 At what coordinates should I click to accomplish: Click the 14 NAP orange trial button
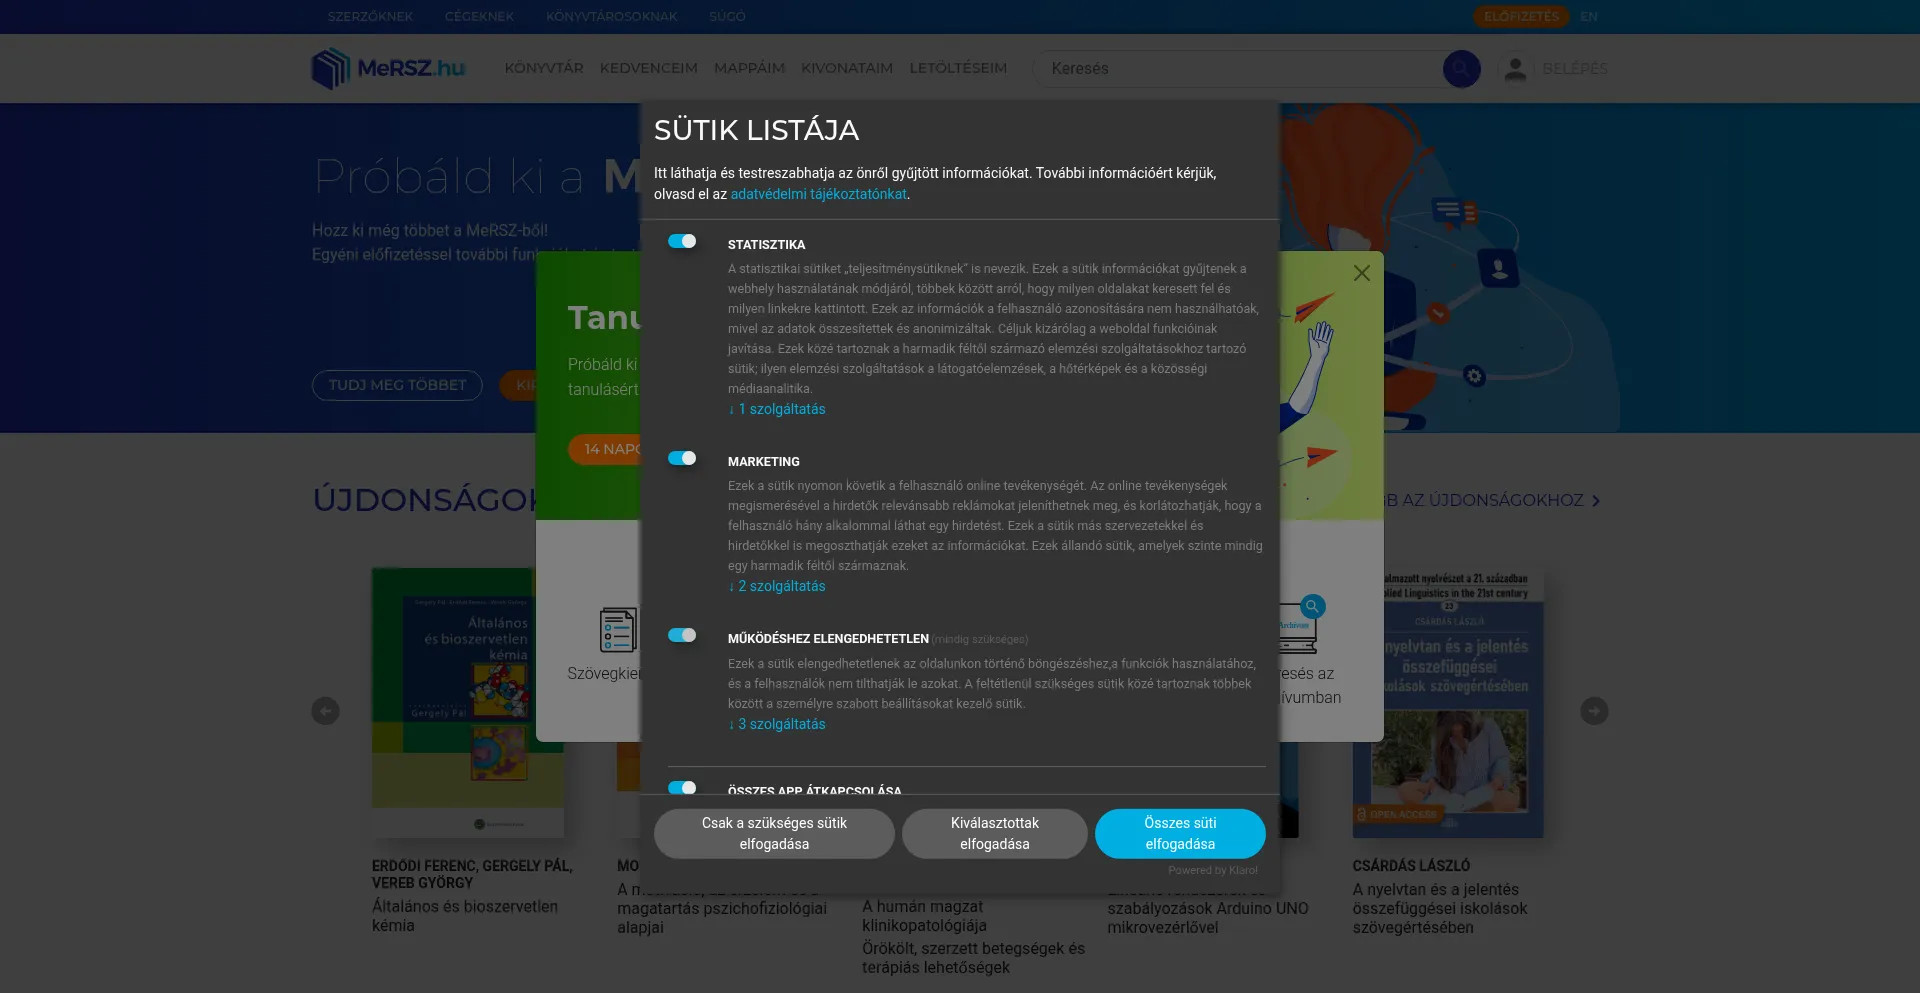click(605, 449)
